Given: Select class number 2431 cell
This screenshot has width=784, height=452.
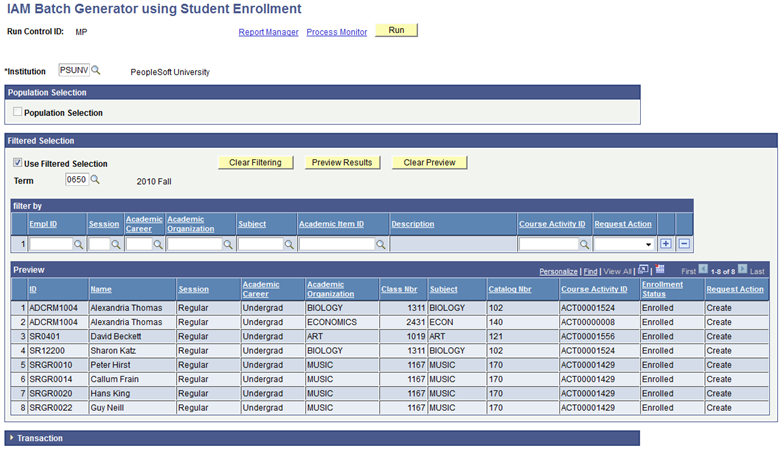Looking at the screenshot, I should tap(403, 322).
